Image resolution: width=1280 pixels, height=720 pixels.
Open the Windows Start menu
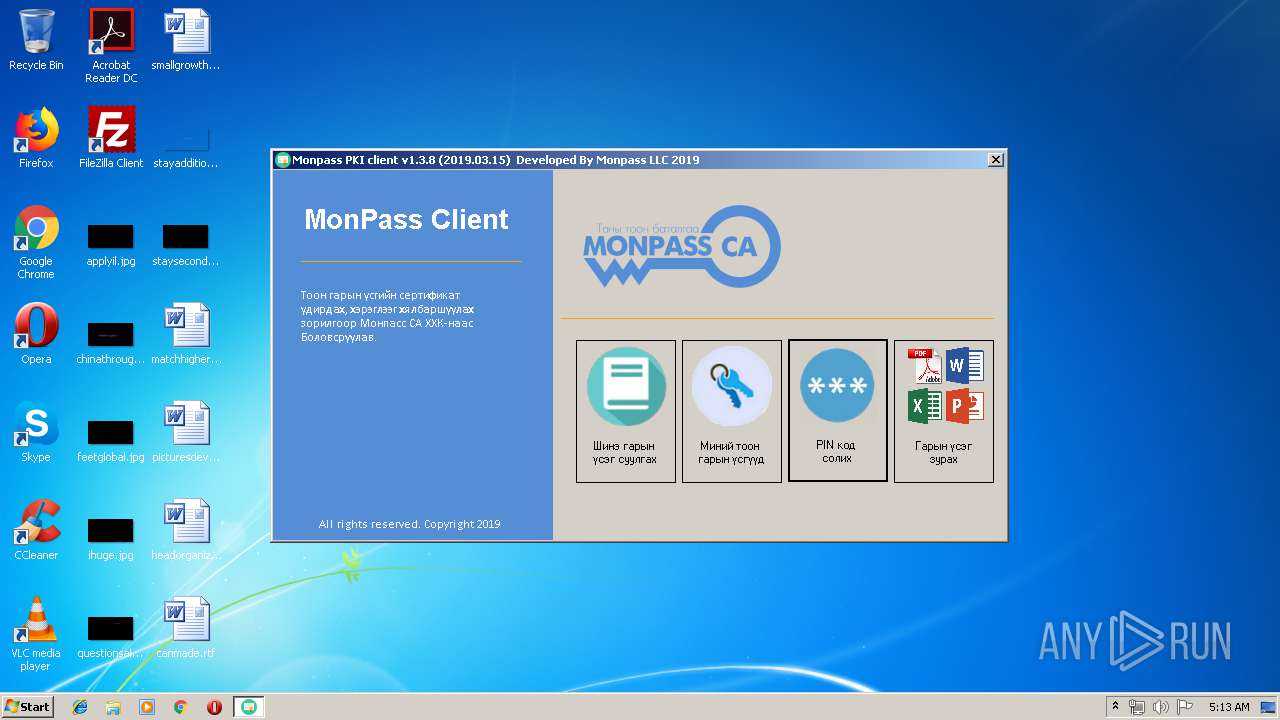coord(28,706)
